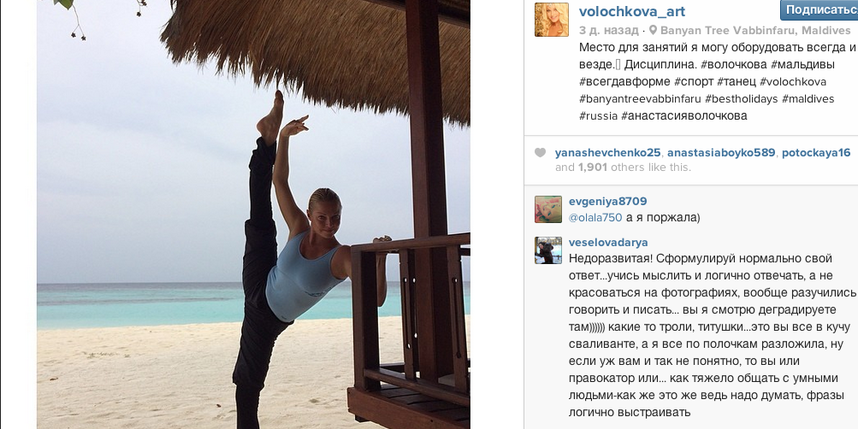Open volochkova_art username link
This screenshot has height=429, width=858.
[632, 11]
